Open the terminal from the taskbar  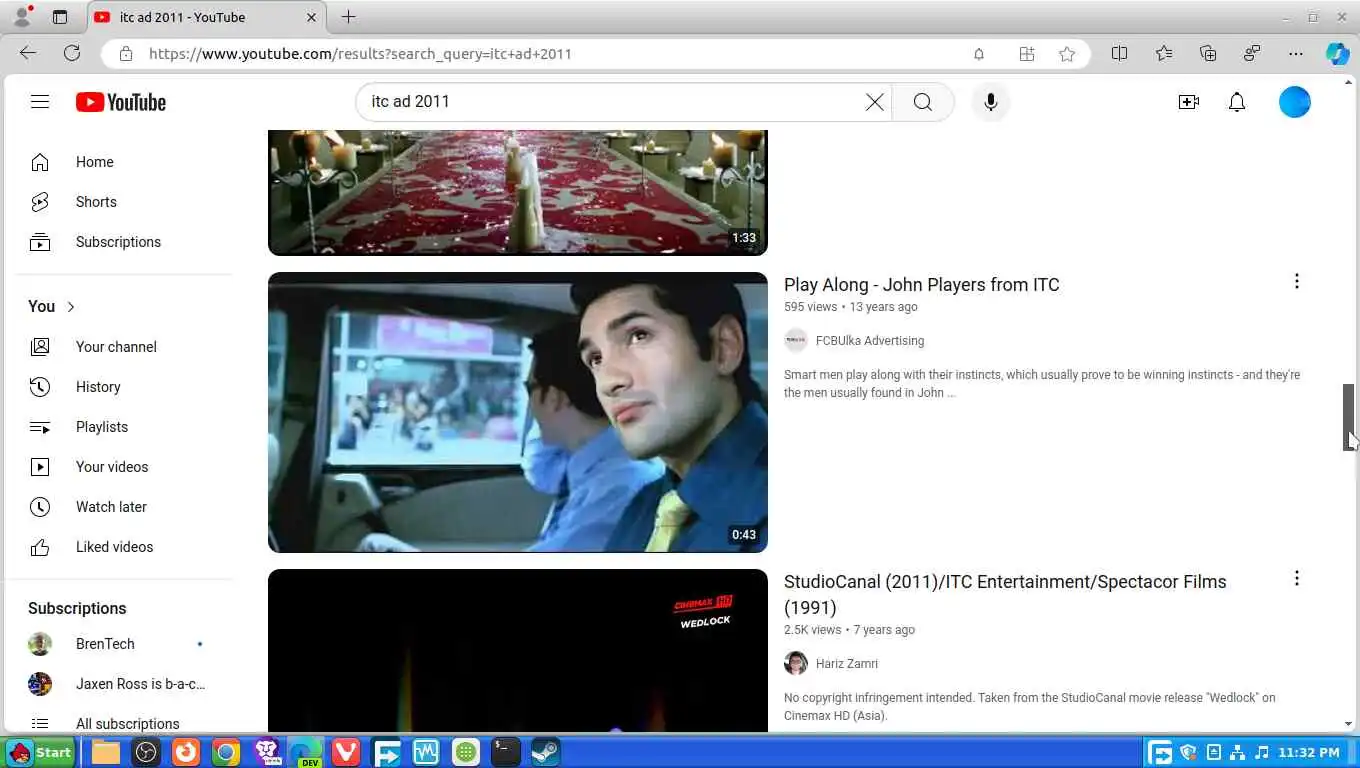506,752
